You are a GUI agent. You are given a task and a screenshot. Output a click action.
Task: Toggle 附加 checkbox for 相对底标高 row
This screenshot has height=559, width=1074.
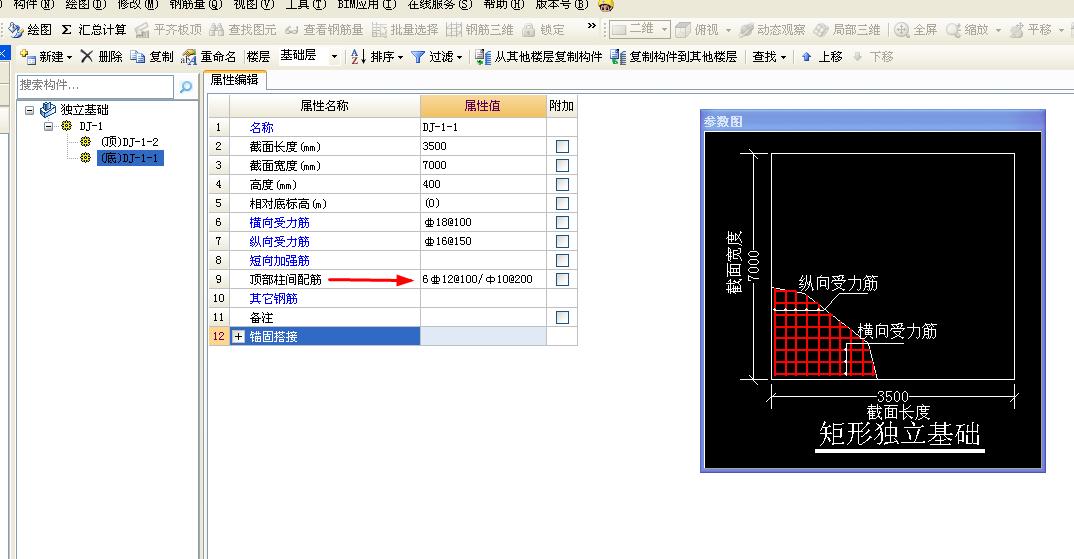(x=562, y=203)
